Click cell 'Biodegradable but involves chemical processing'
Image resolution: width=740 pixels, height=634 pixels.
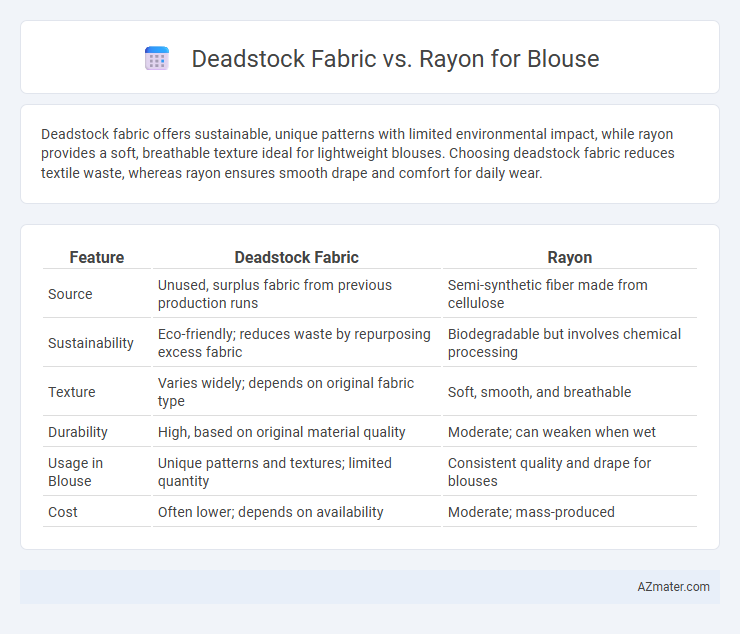point(570,343)
